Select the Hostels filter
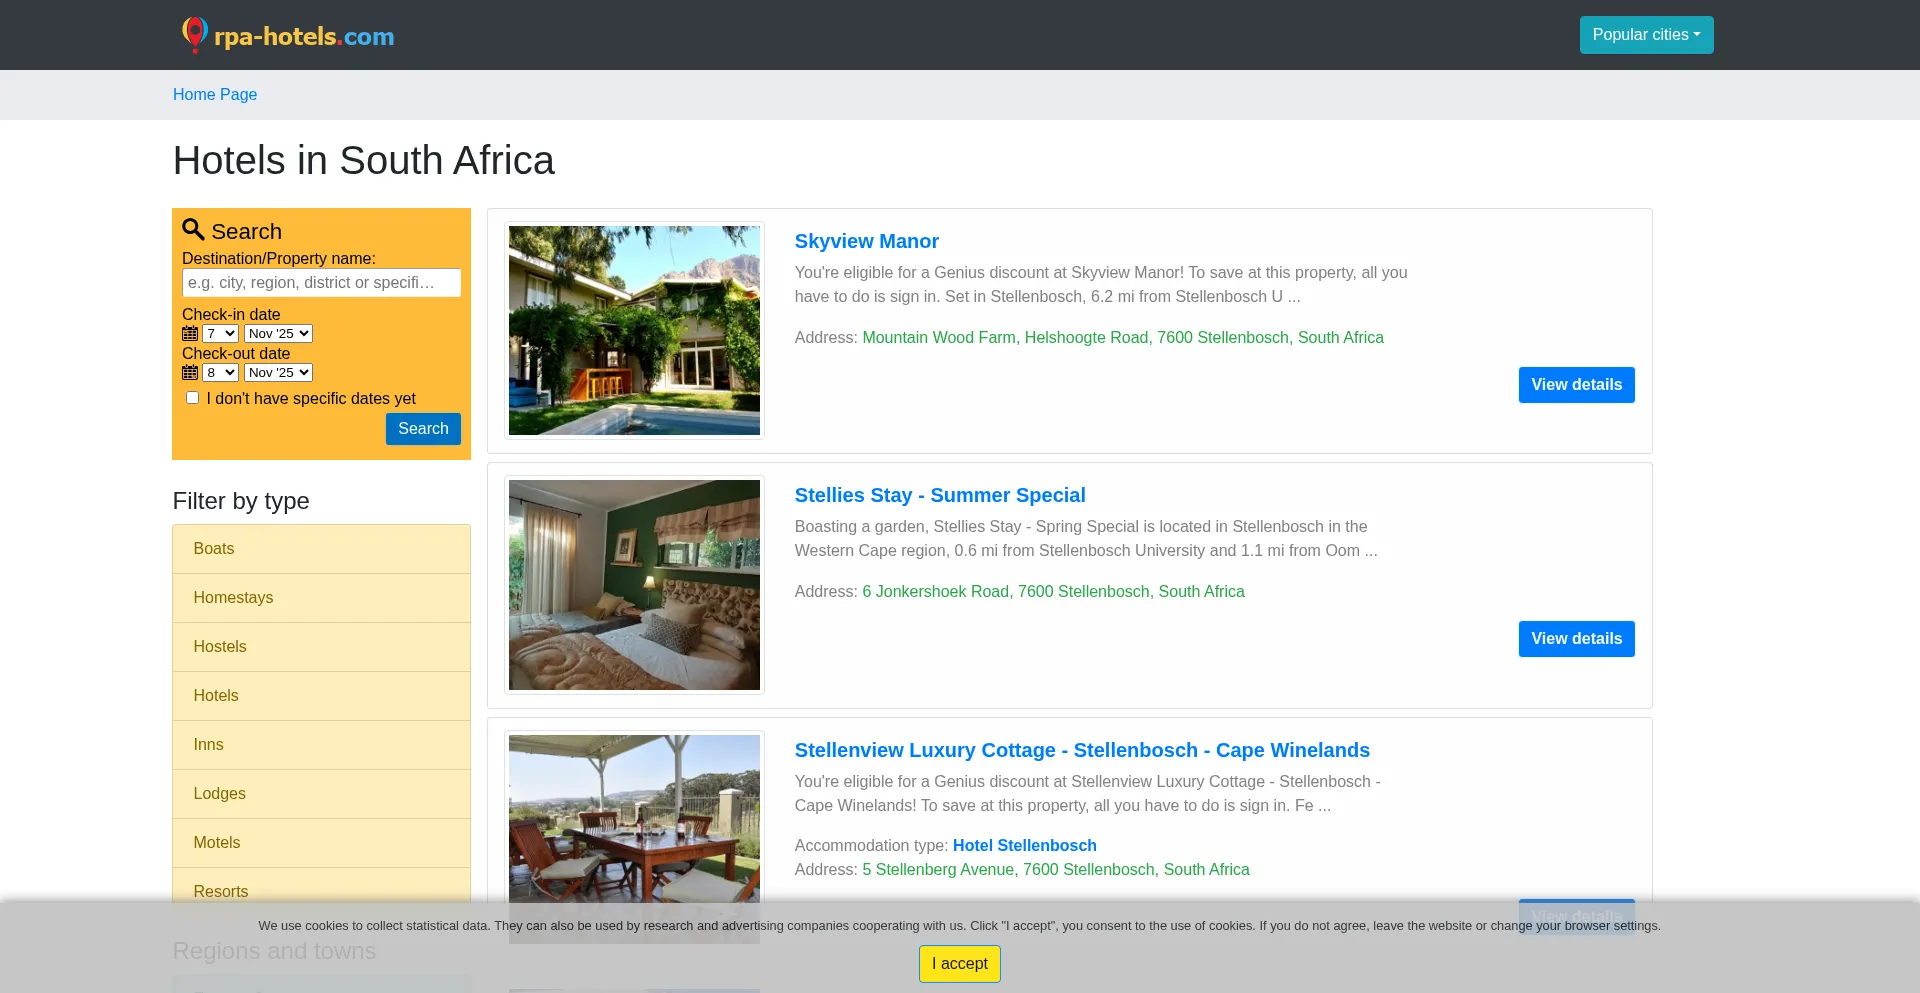The width and height of the screenshot is (1920, 993). (x=220, y=647)
